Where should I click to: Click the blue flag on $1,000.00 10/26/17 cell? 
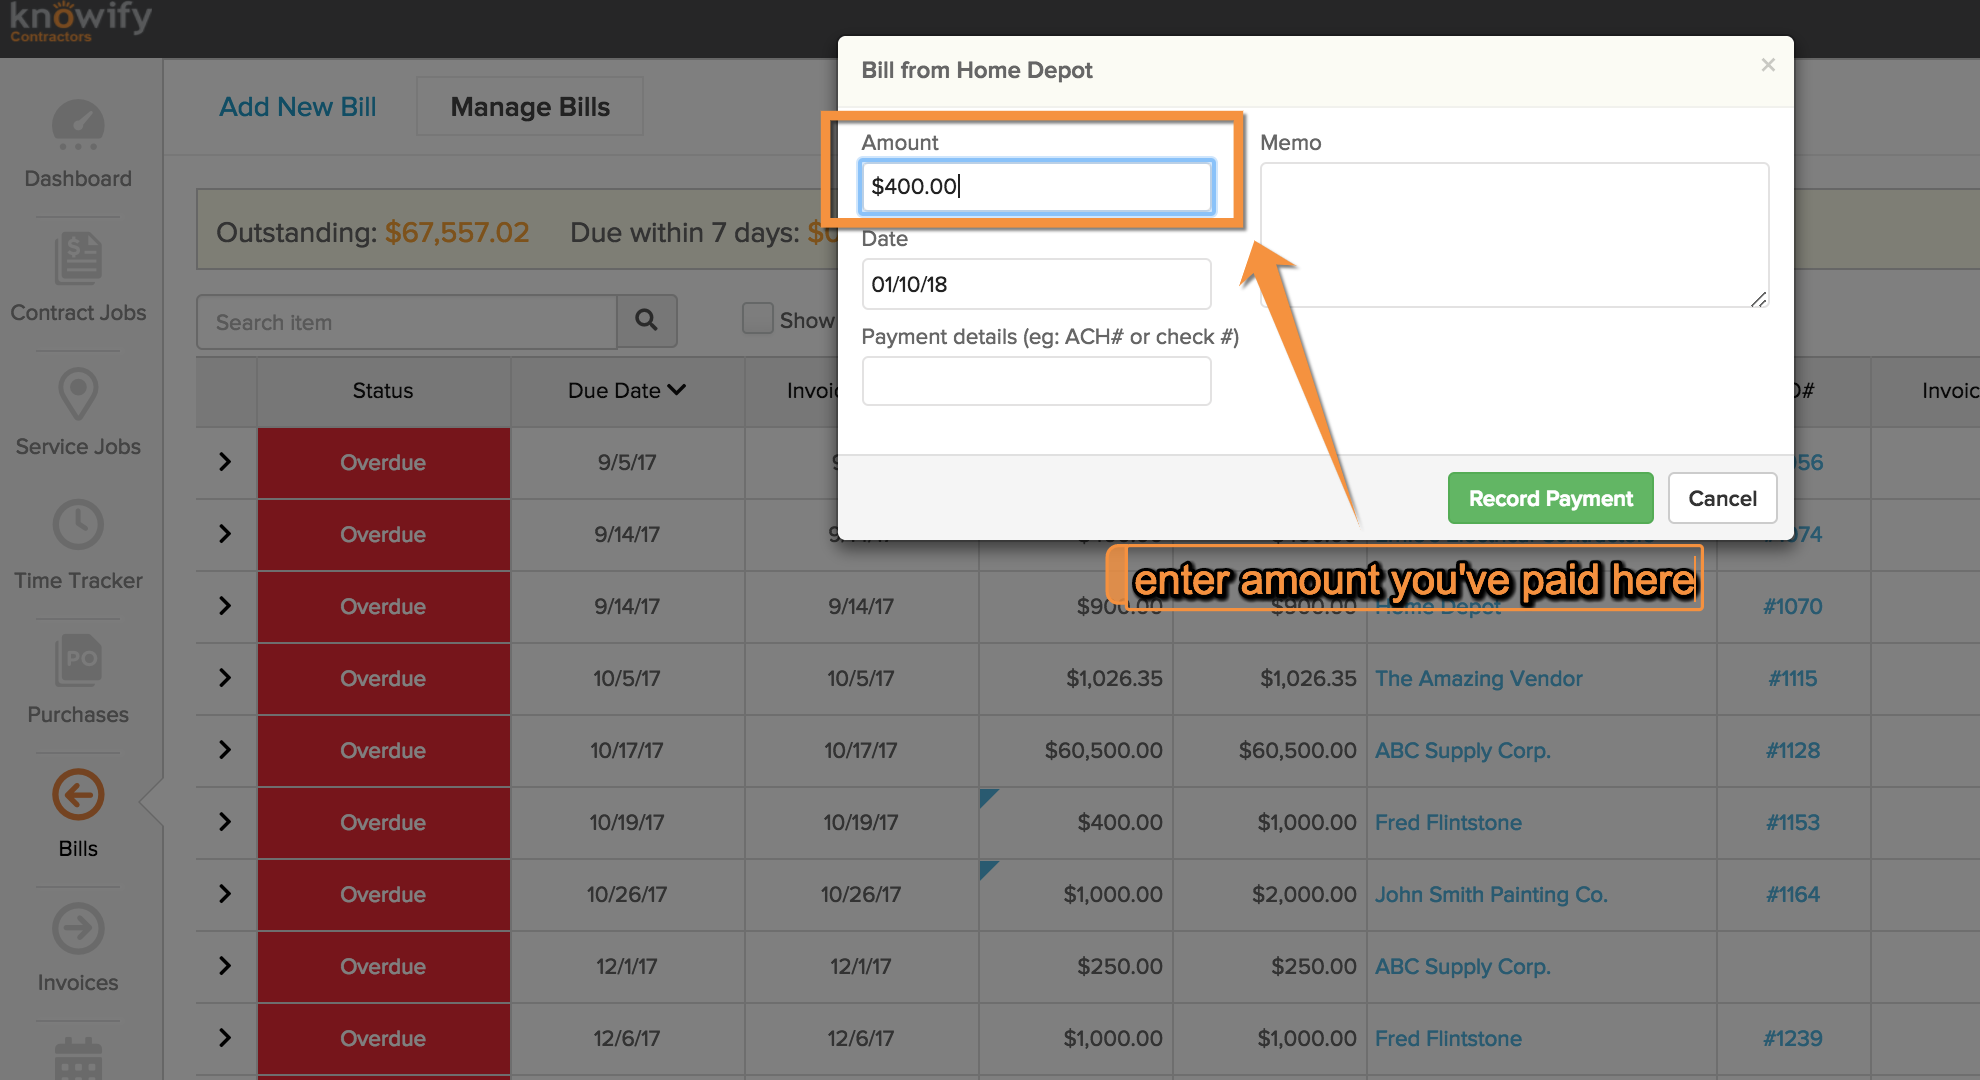(989, 870)
